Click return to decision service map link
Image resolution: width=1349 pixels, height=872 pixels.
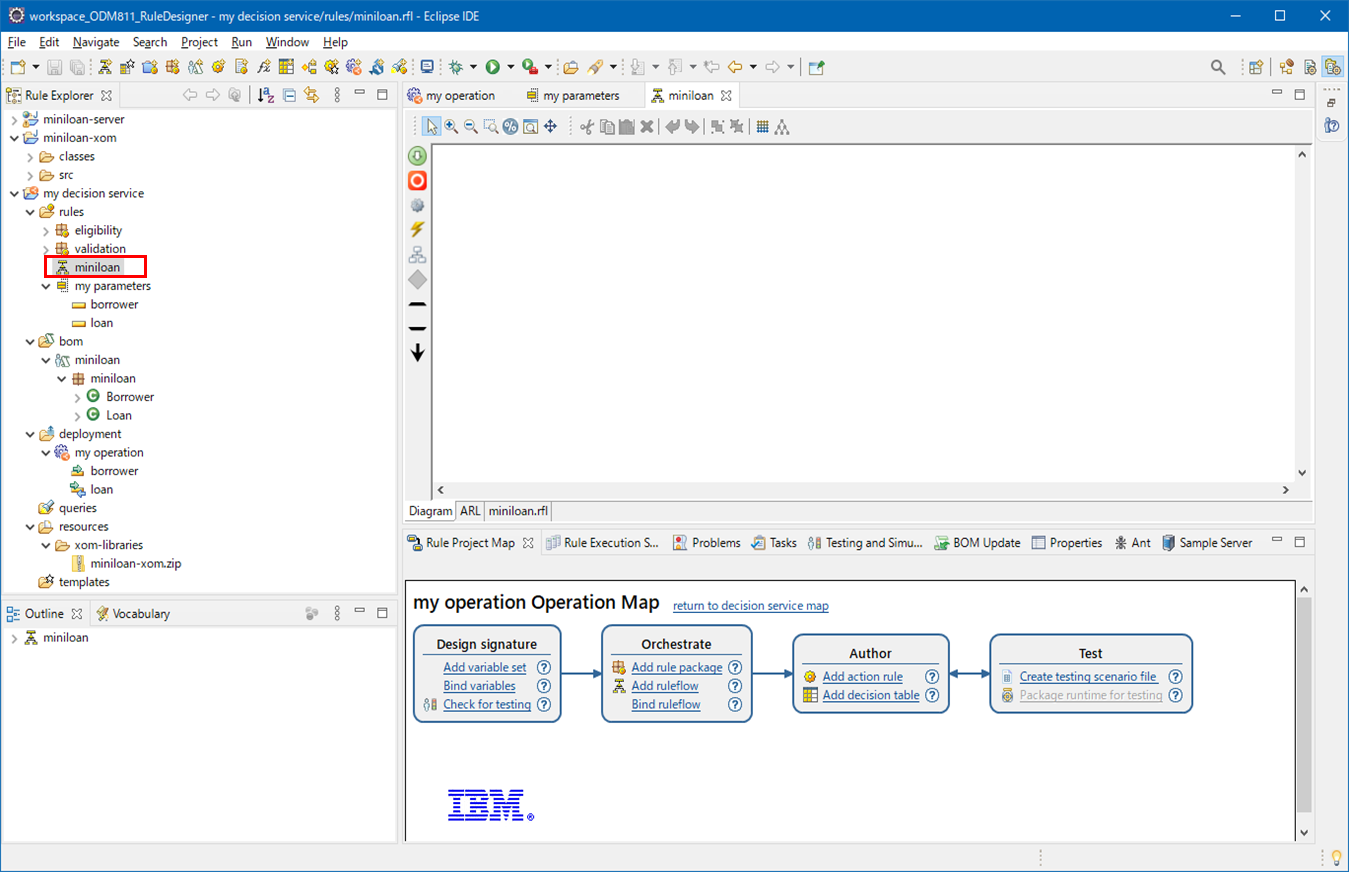pyautogui.click(x=751, y=606)
